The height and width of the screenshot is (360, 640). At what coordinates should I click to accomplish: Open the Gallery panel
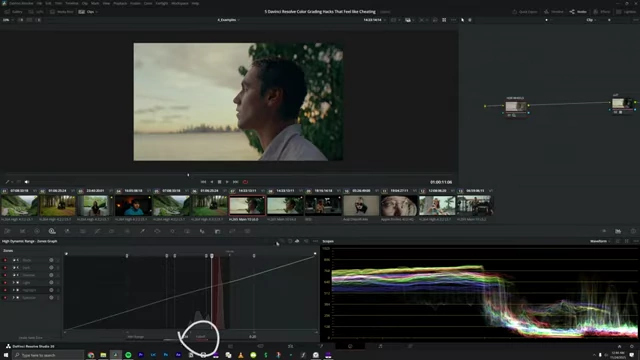tap(14, 12)
